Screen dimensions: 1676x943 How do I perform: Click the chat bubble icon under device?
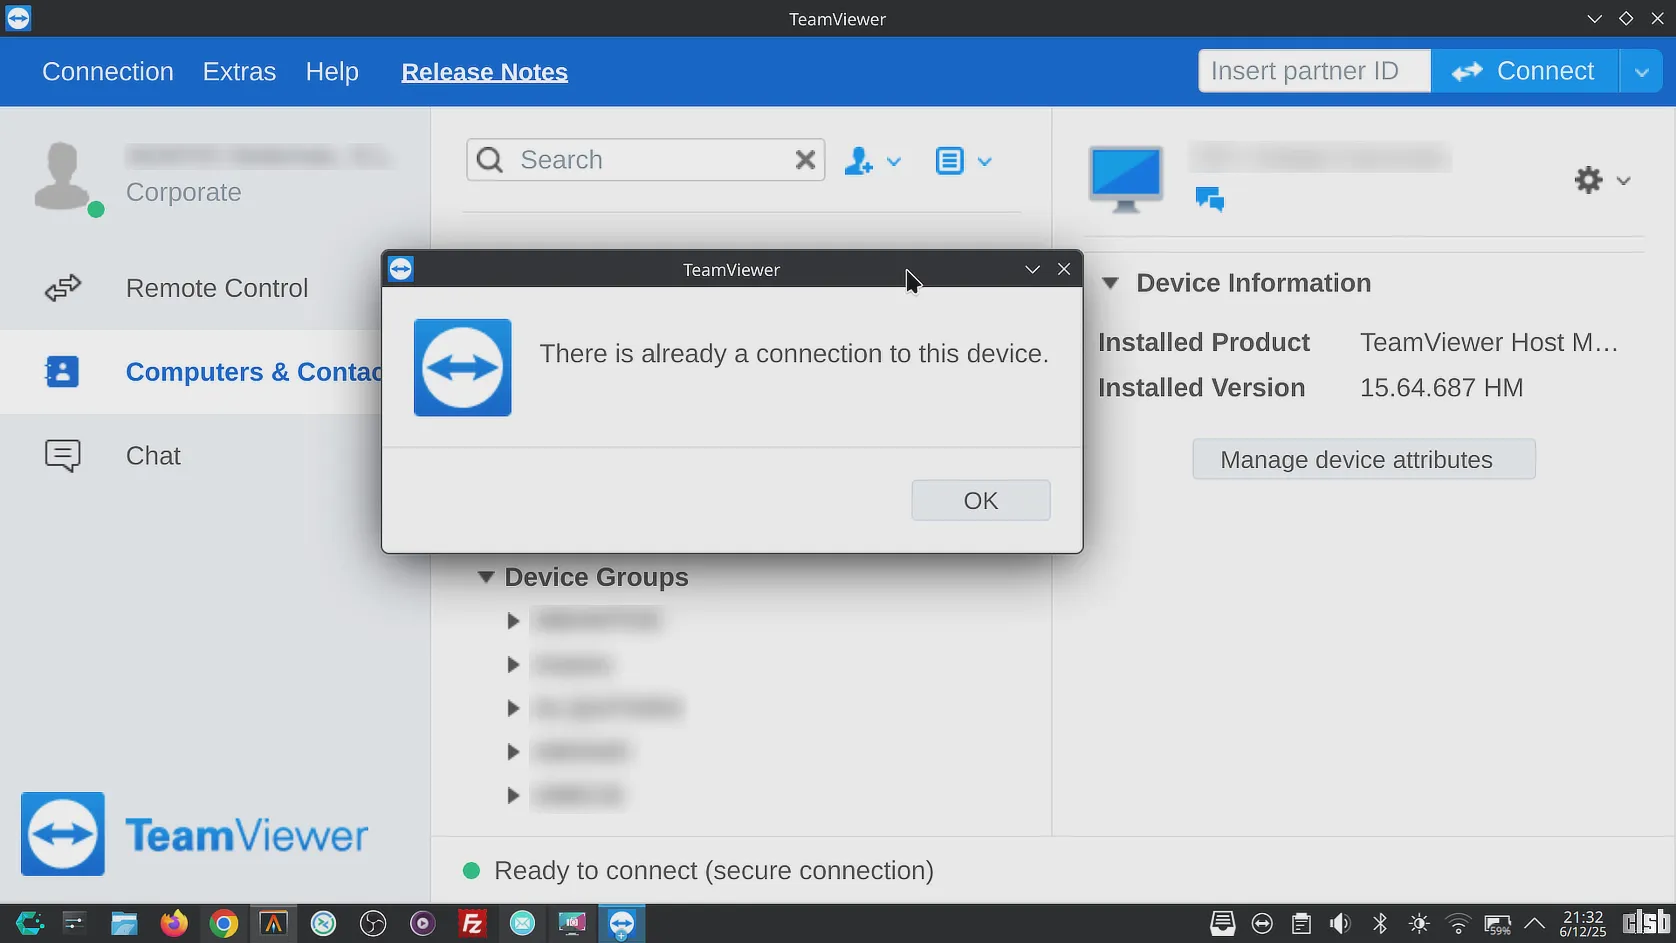pyautogui.click(x=1209, y=199)
